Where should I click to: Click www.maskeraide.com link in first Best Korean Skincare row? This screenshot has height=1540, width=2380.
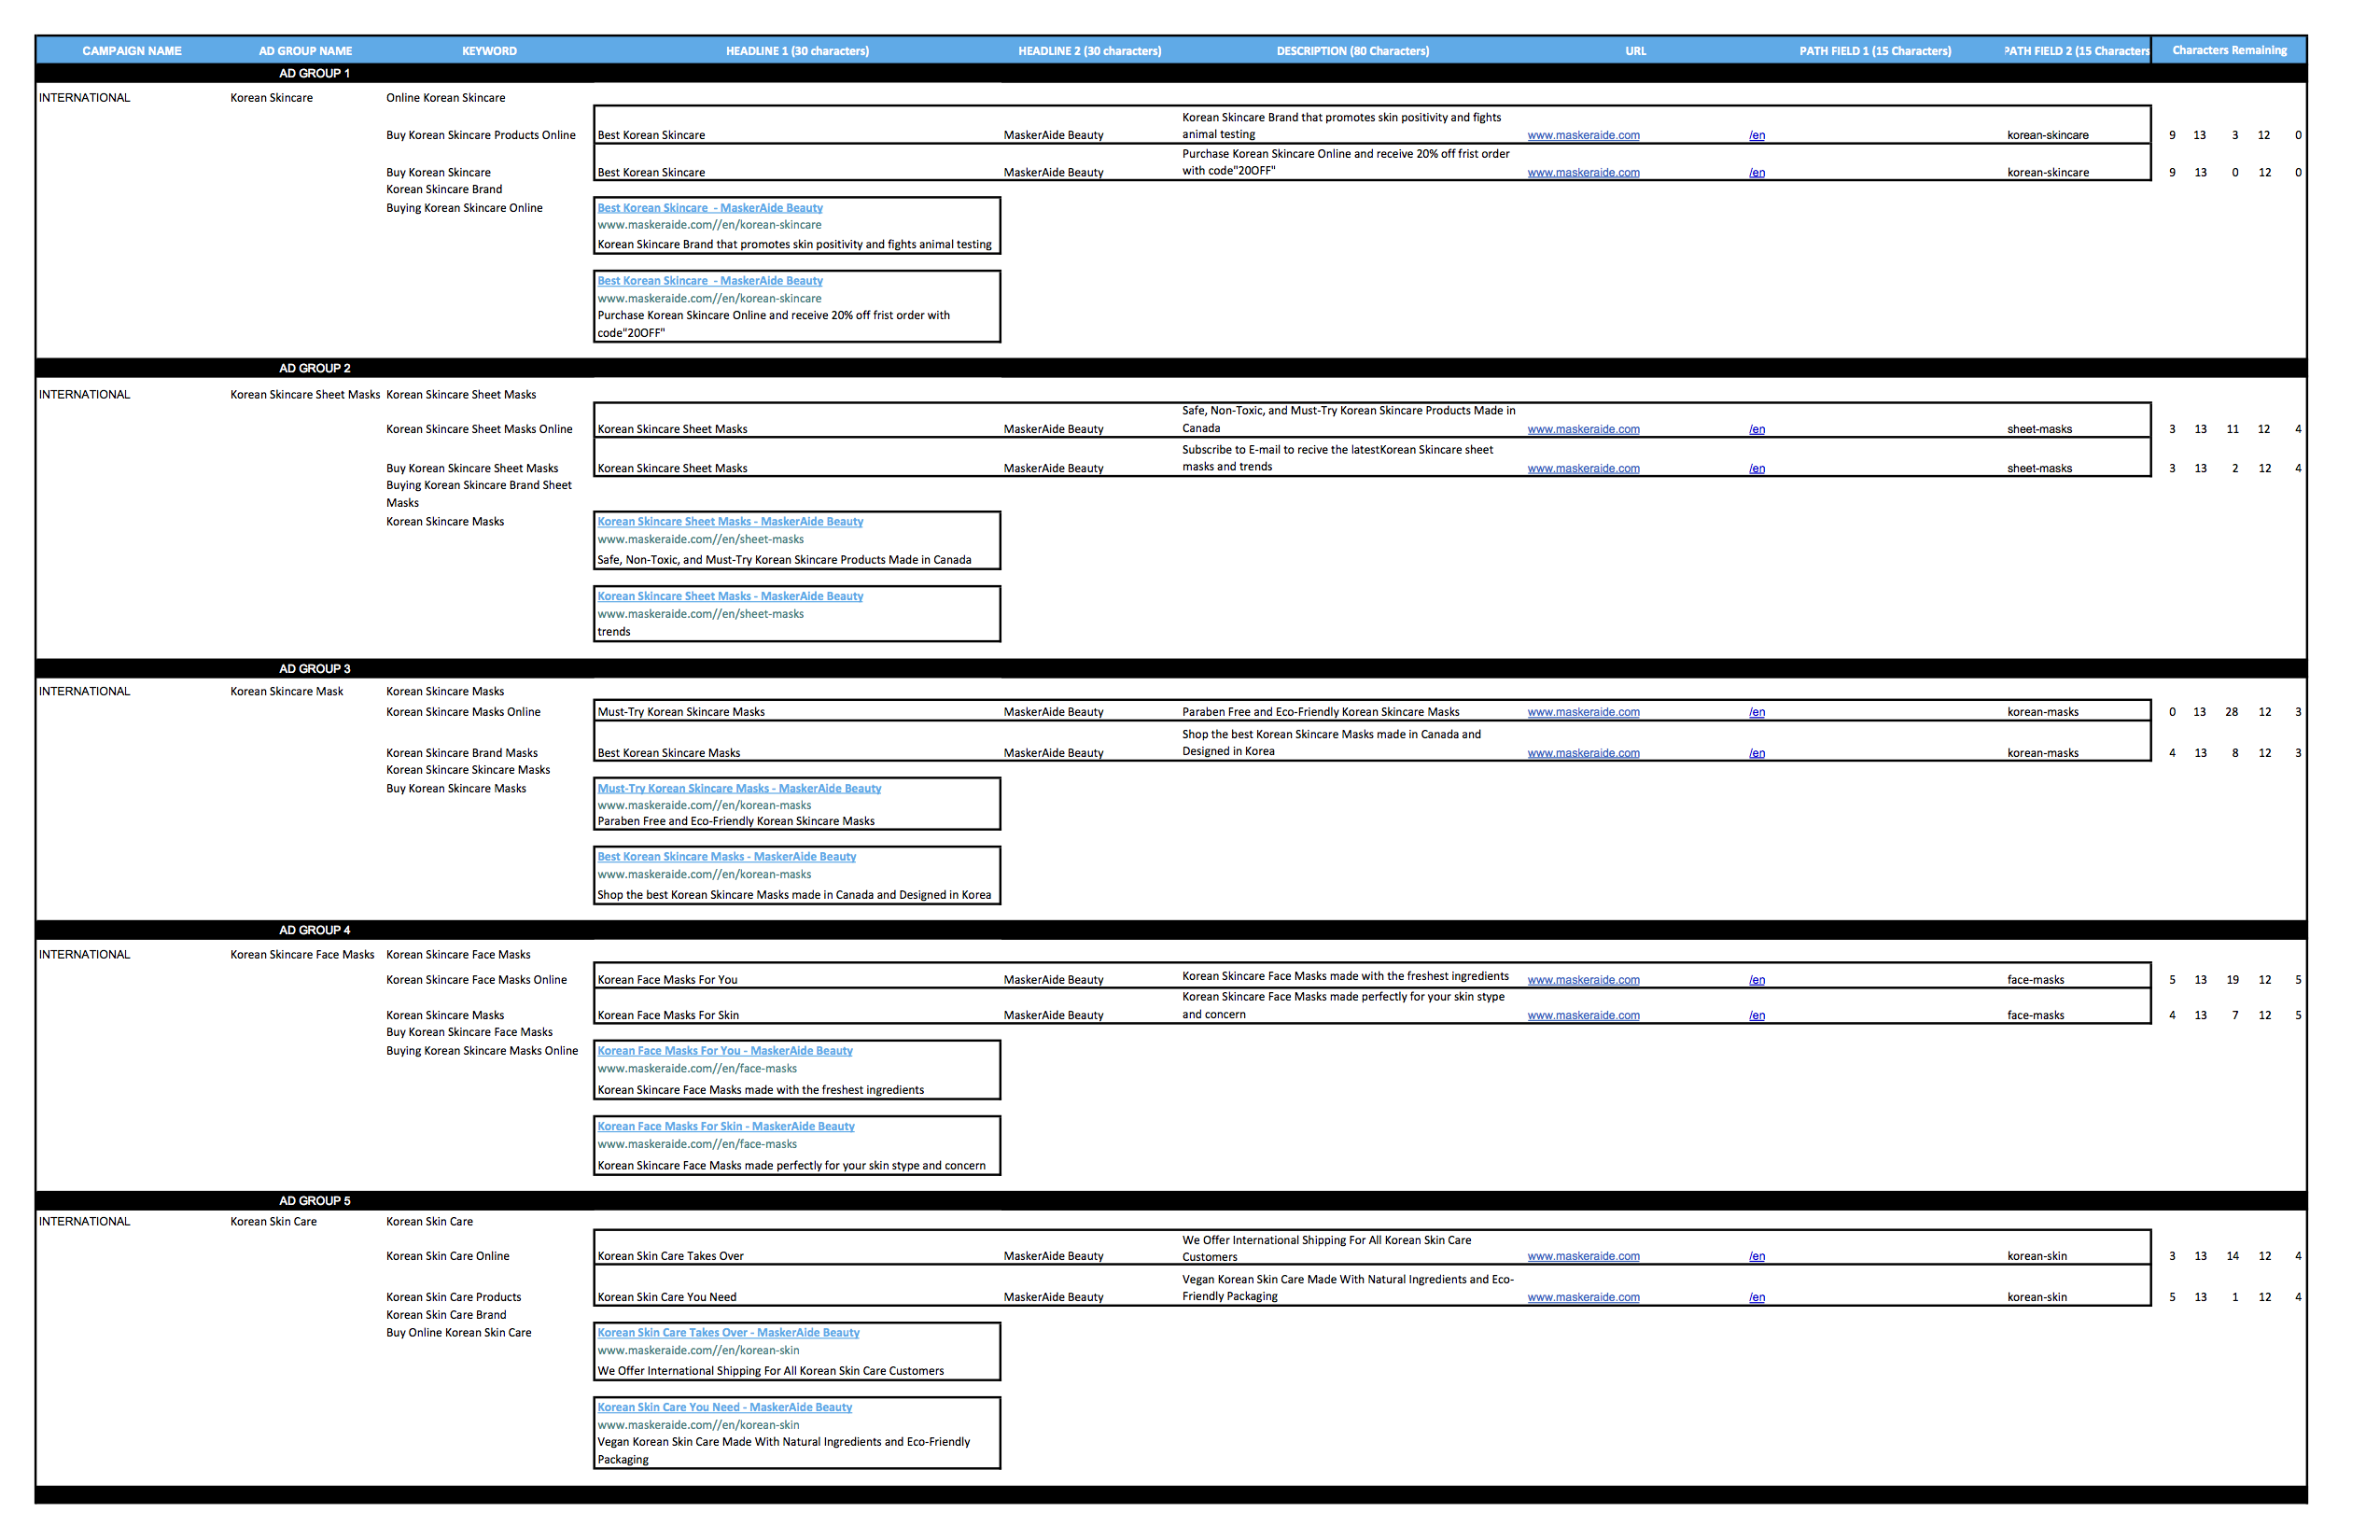tap(1583, 136)
